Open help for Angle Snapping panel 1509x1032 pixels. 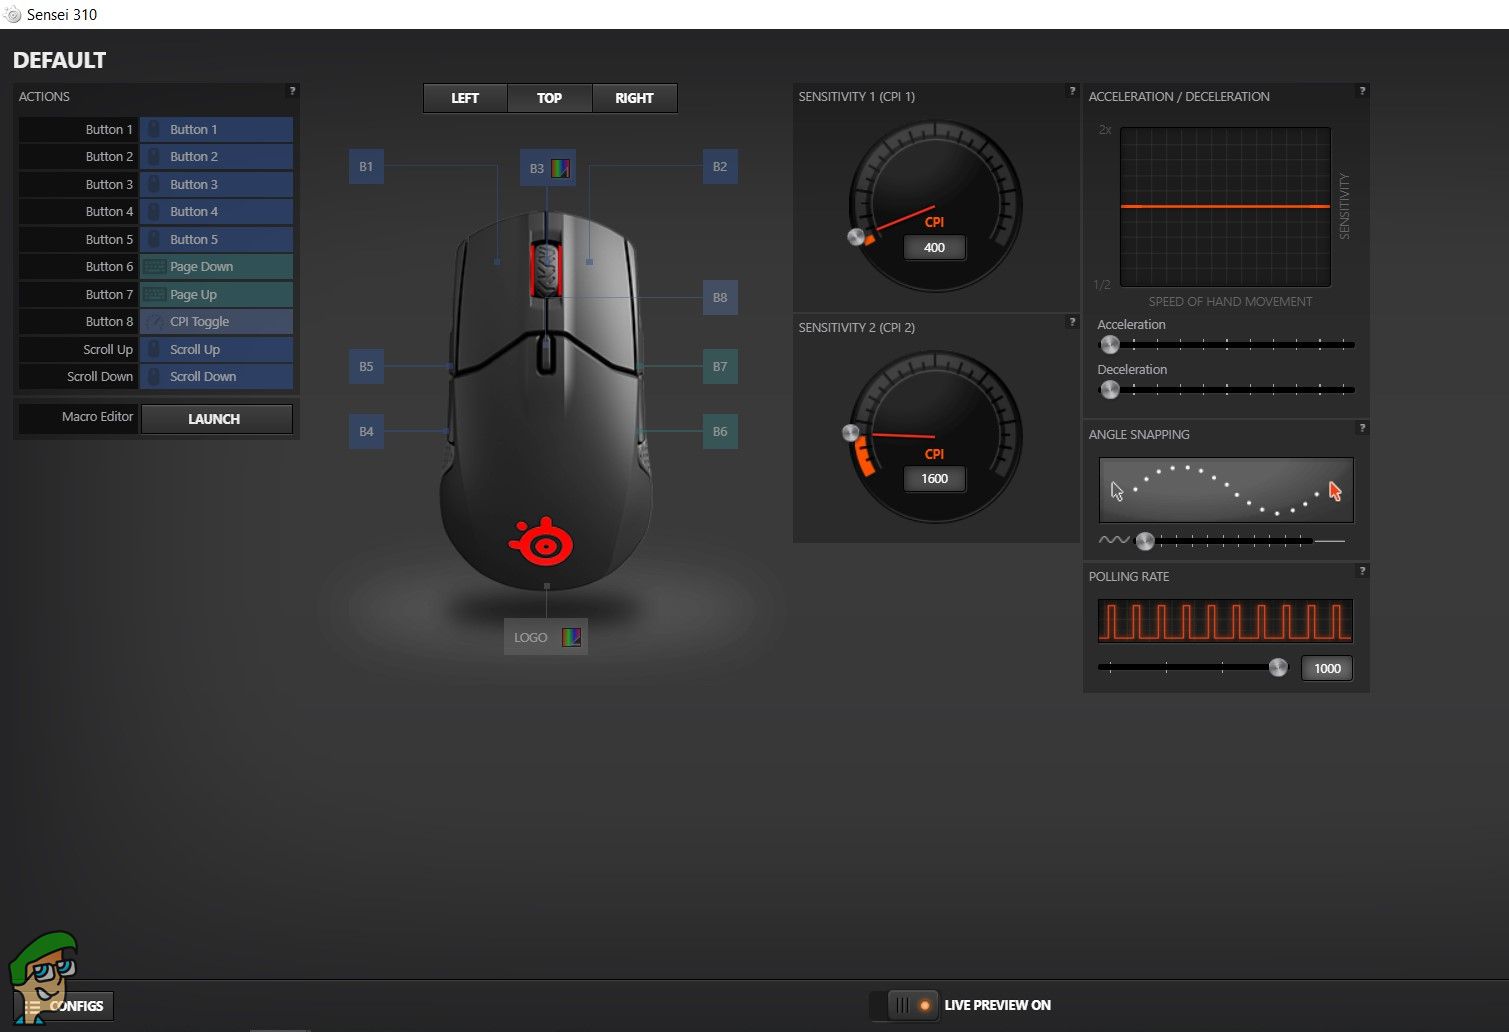click(x=1362, y=428)
